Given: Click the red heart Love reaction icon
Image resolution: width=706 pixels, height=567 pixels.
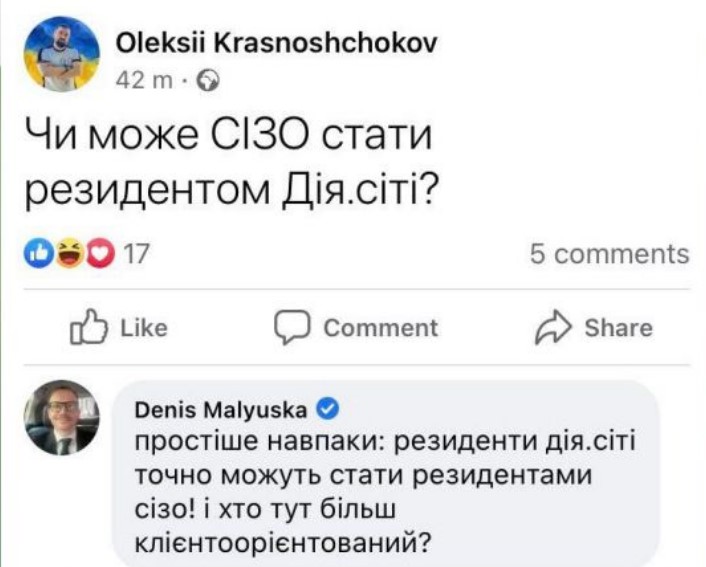Looking at the screenshot, I should point(100,254).
